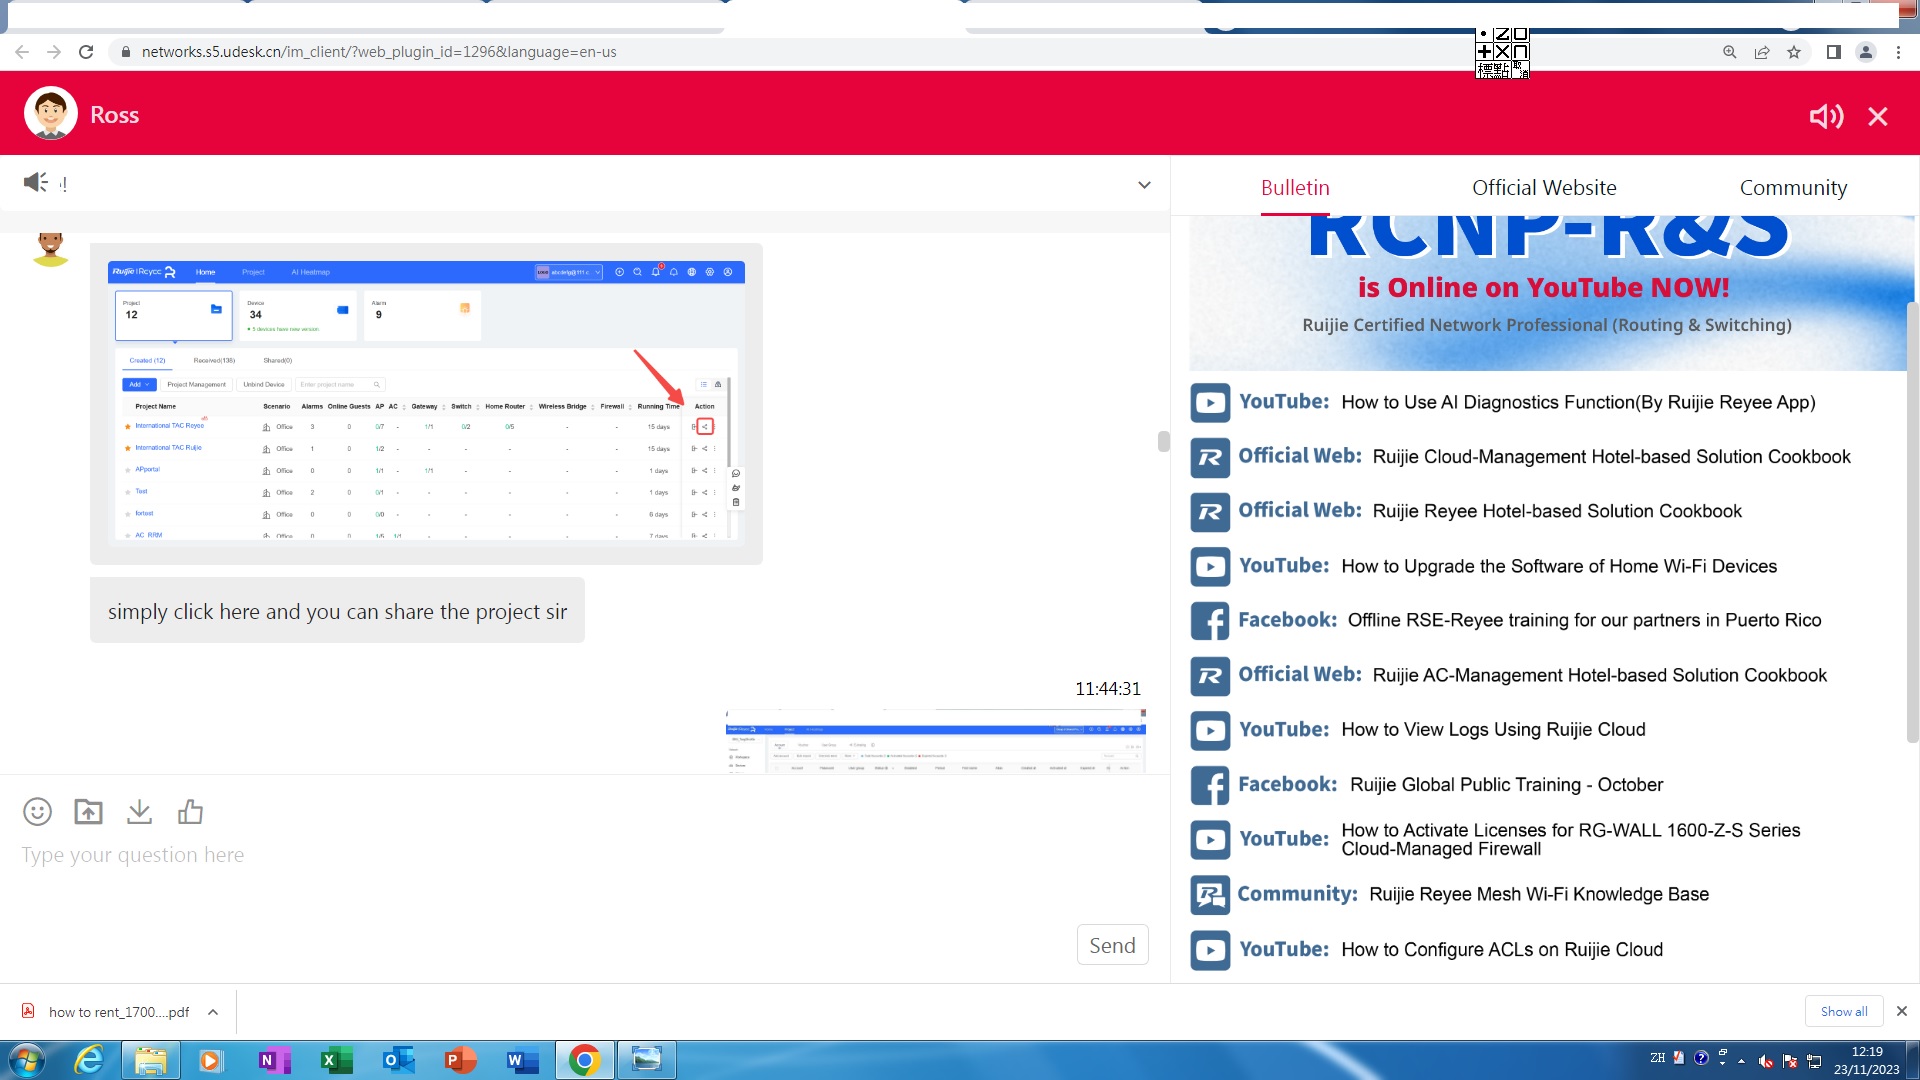This screenshot has height=1080, width=1920.
Task: Toggle chat sound speaker in header
Action: click(x=1826, y=116)
